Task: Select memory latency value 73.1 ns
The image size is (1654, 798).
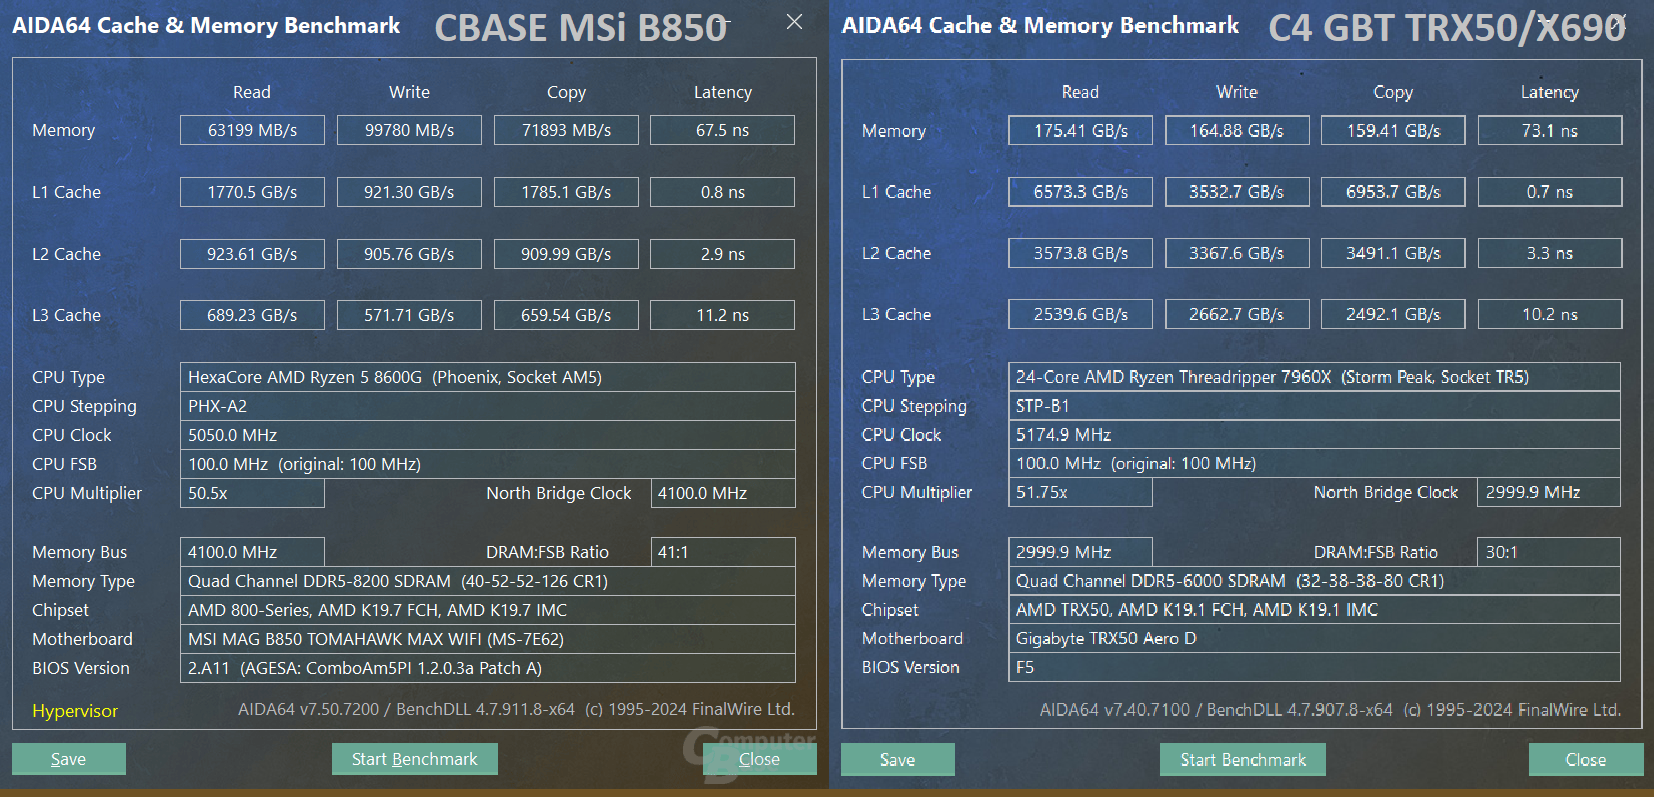Action: coord(1550,131)
